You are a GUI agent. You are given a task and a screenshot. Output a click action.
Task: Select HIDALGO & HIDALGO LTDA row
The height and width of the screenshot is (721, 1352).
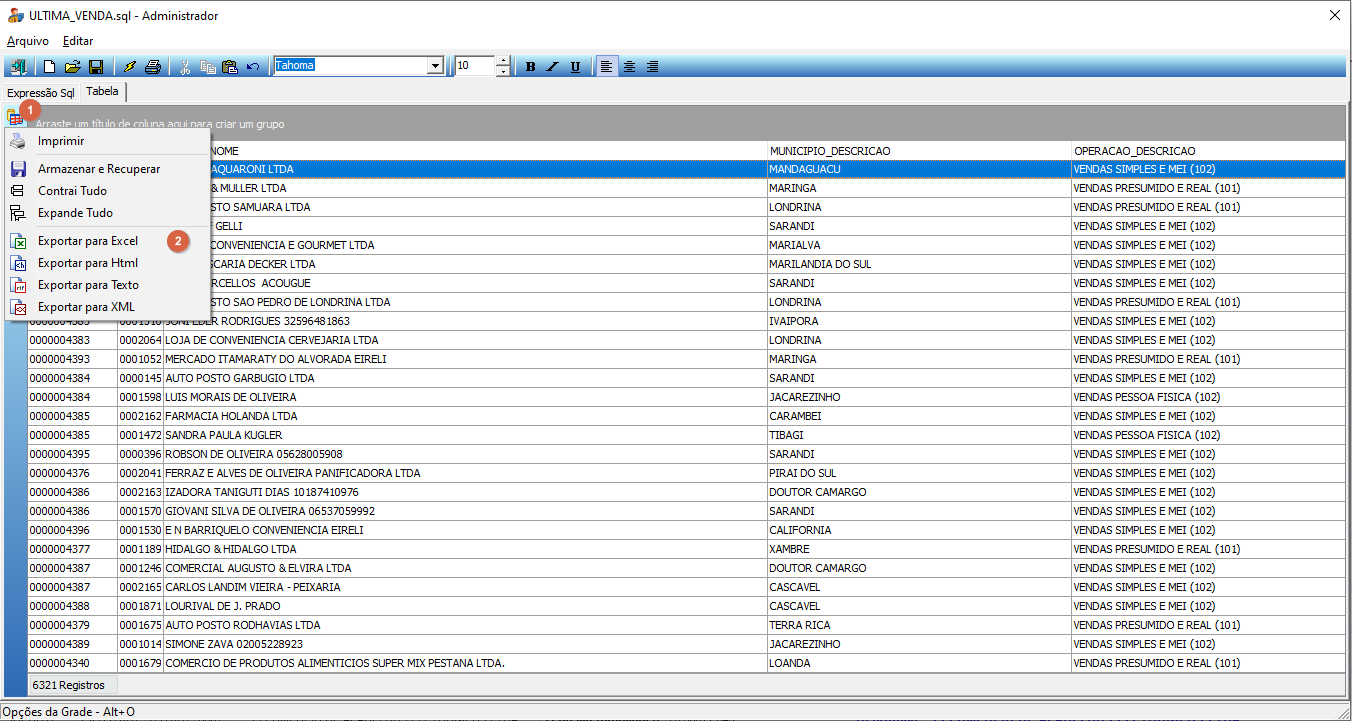click(x=686, y=550)
